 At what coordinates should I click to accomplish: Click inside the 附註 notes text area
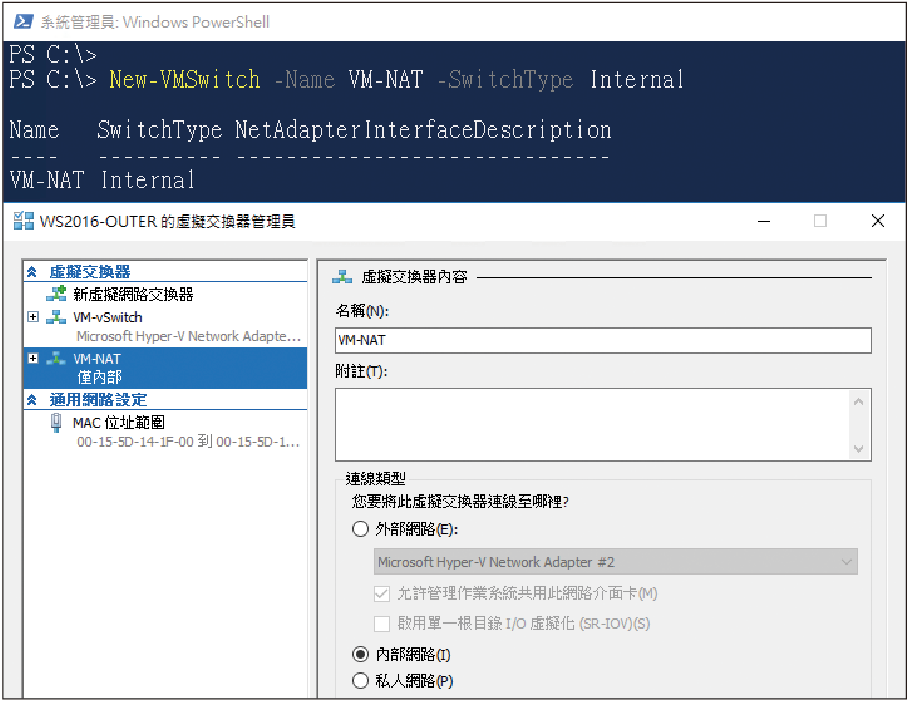[x=592, y=425]
